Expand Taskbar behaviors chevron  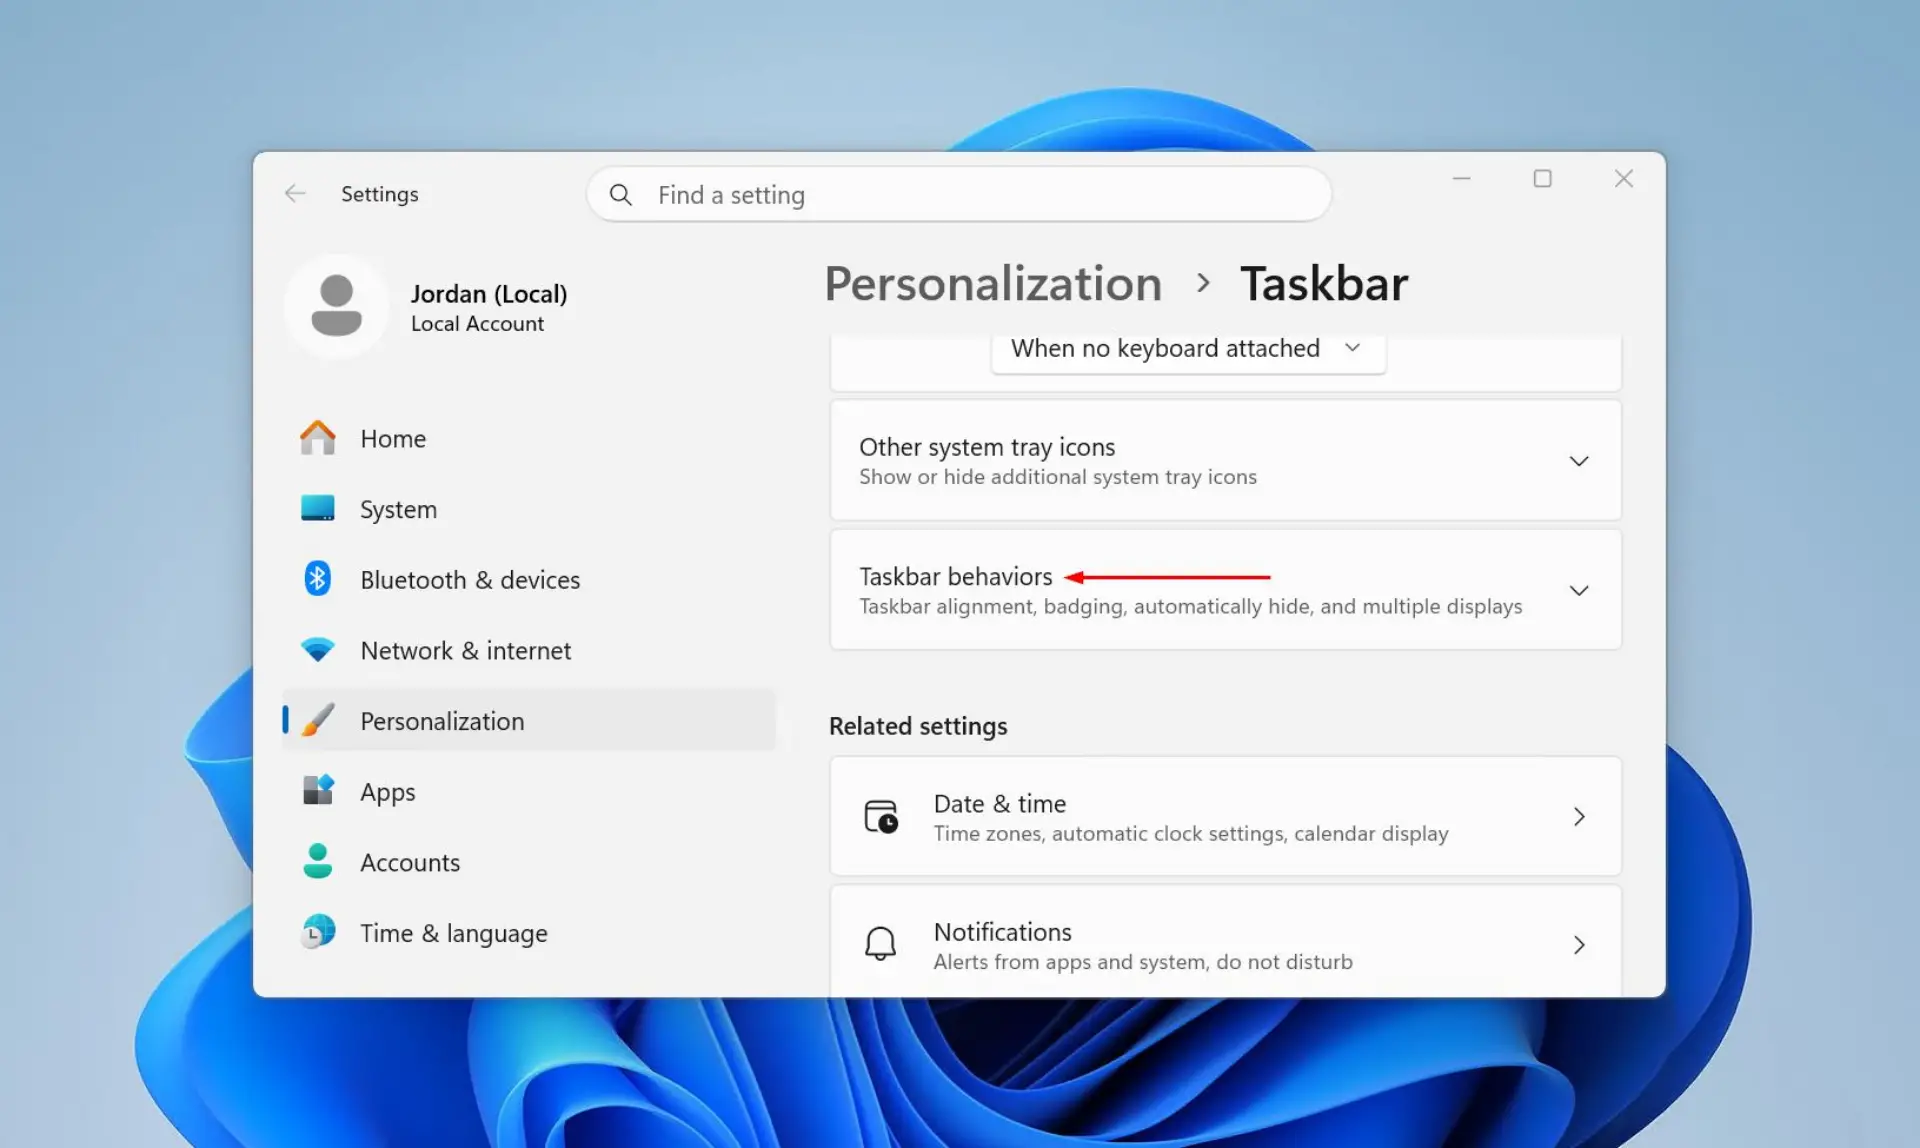(x=1579, y=590)
